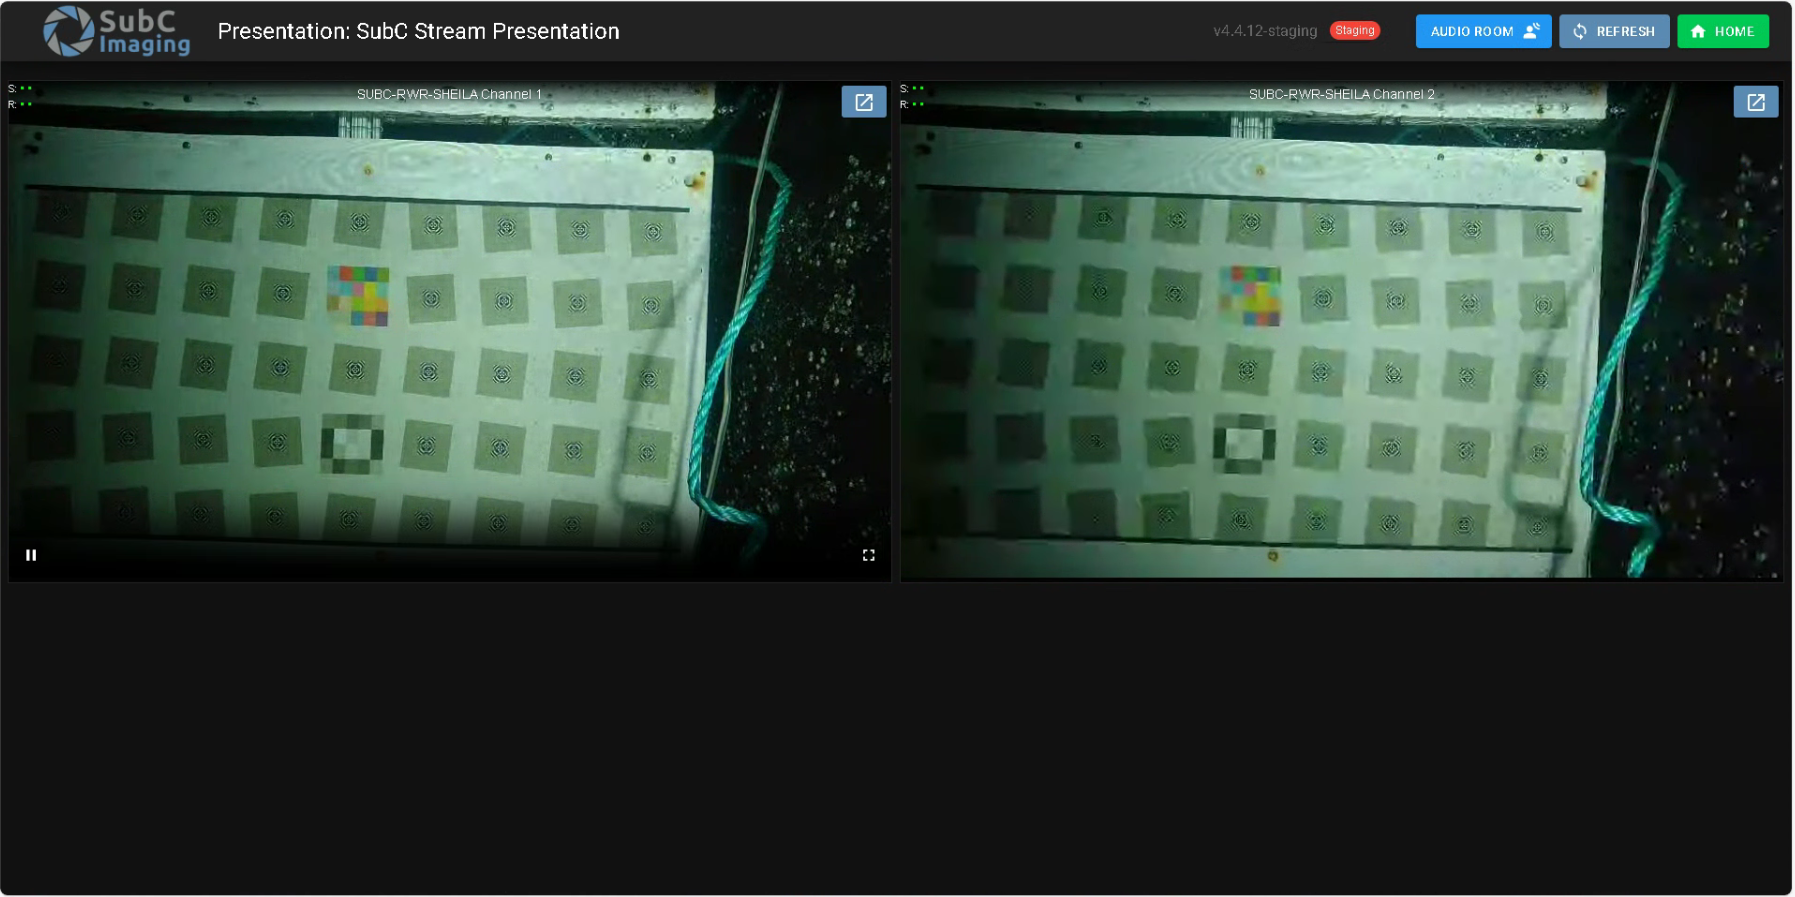Pop out the Channel 2 stream
1795x897 pixels.
tap(1755, 102)
